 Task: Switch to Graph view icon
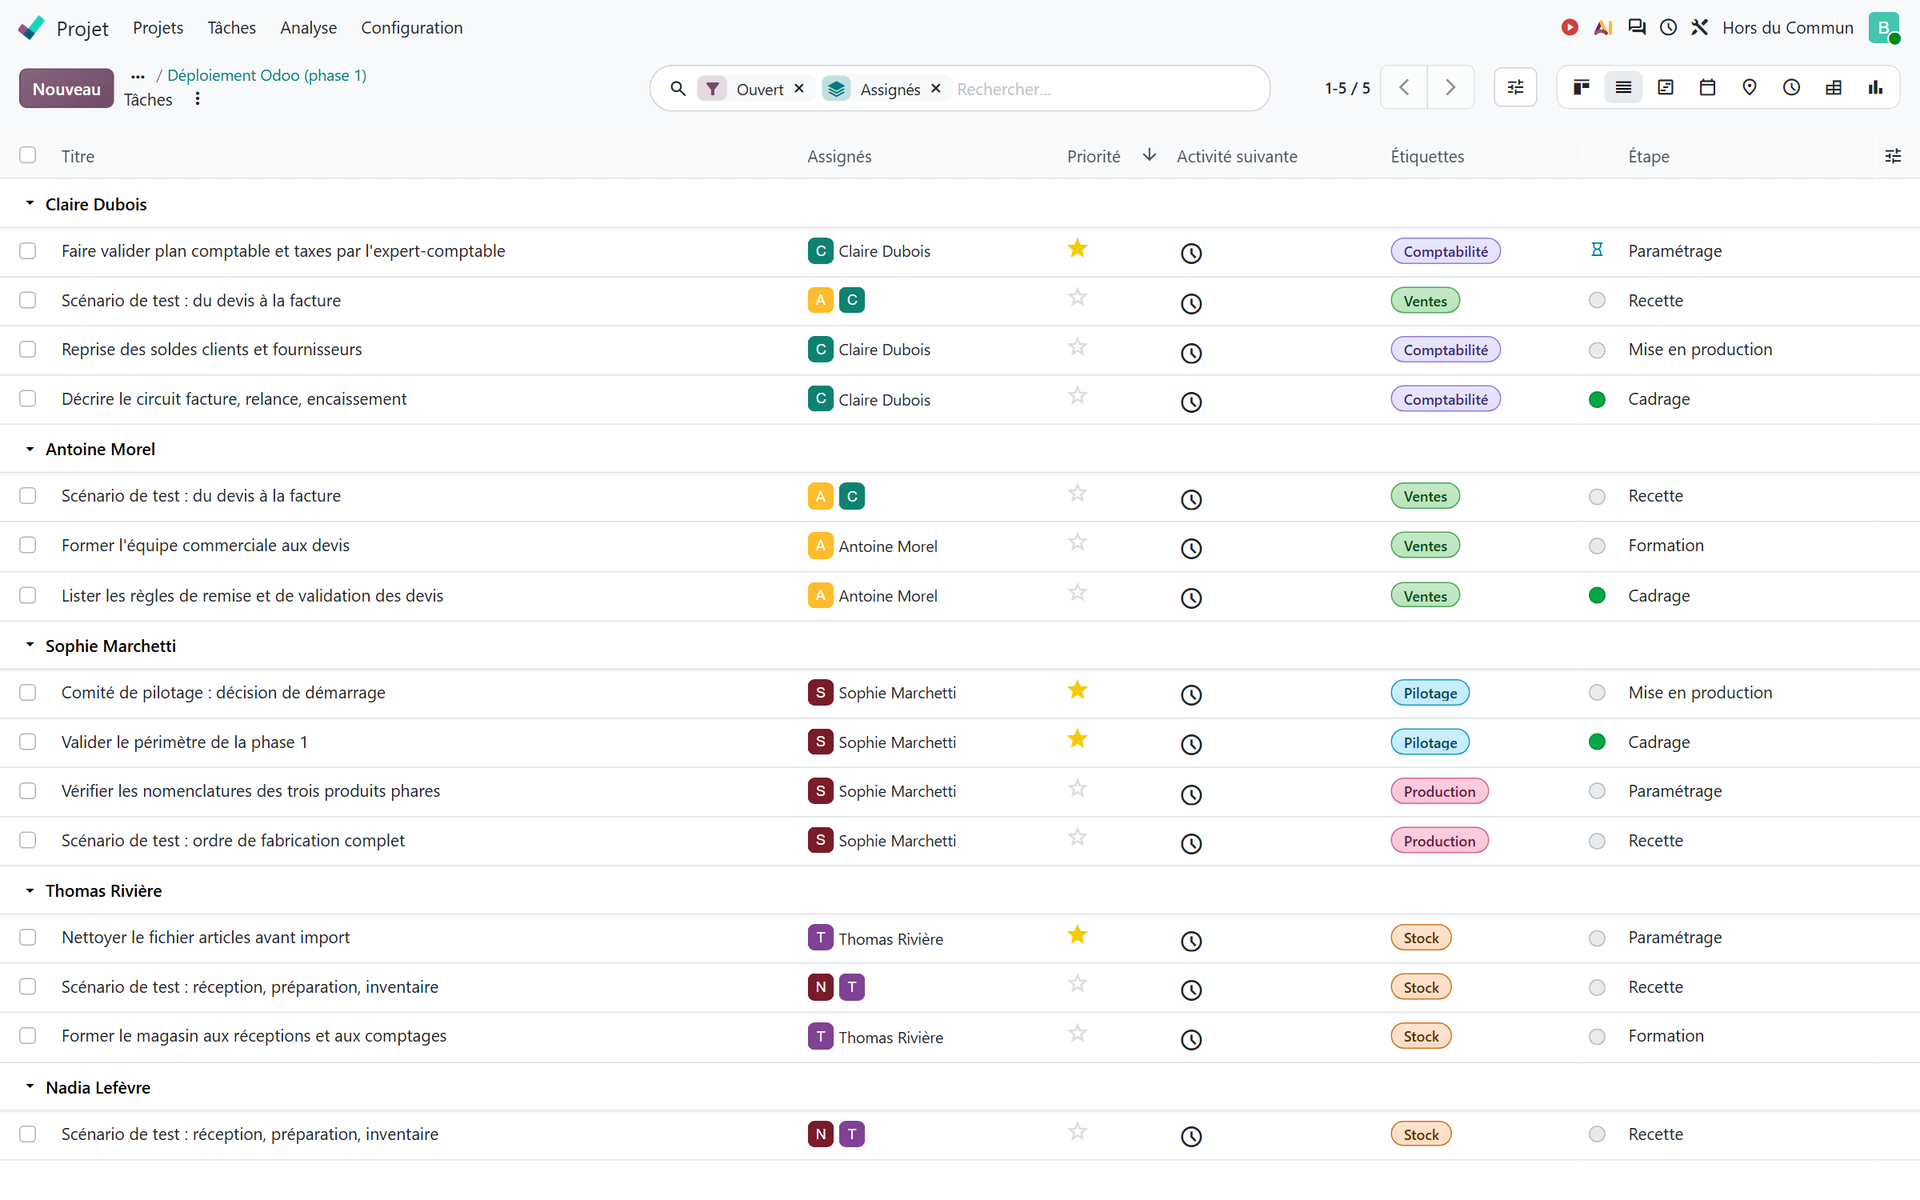pyautogui.click(x=1875, y=88)
